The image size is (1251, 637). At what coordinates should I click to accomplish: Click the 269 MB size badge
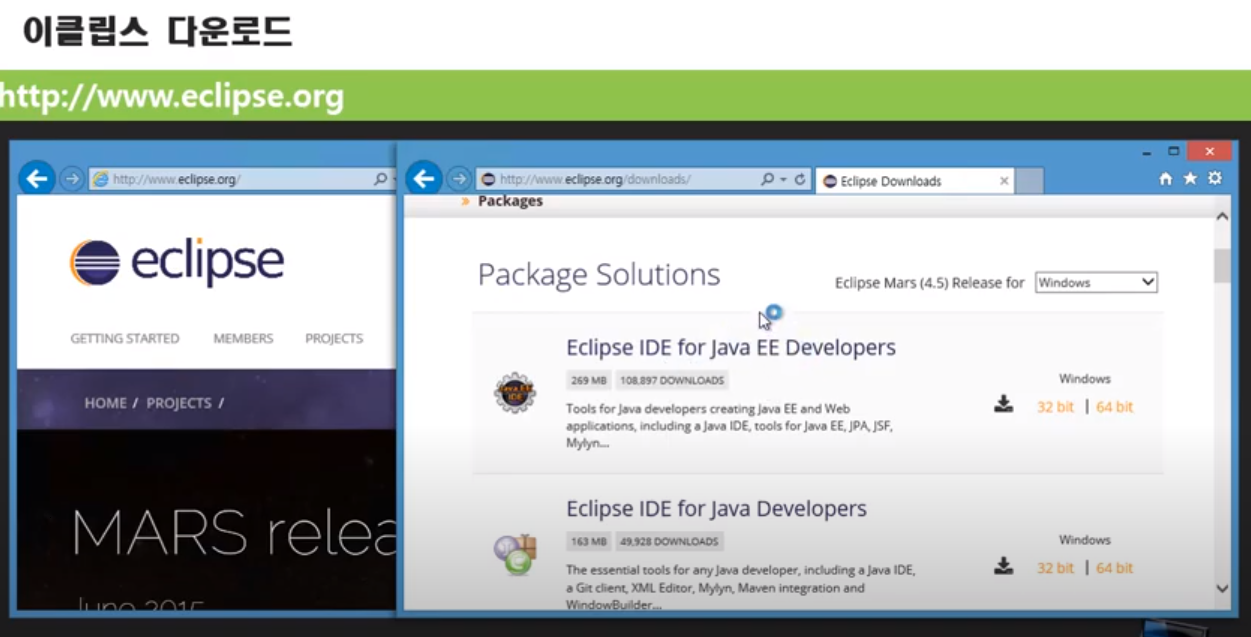pyautogui.click(x=589, y=380)
